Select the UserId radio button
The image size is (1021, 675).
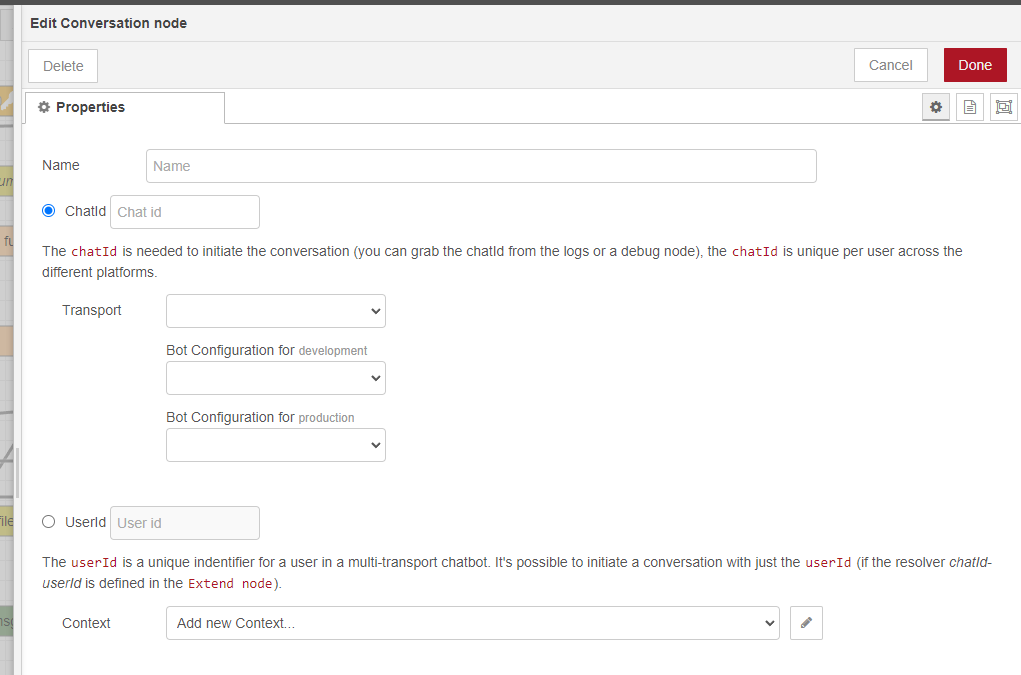(48, 522)
